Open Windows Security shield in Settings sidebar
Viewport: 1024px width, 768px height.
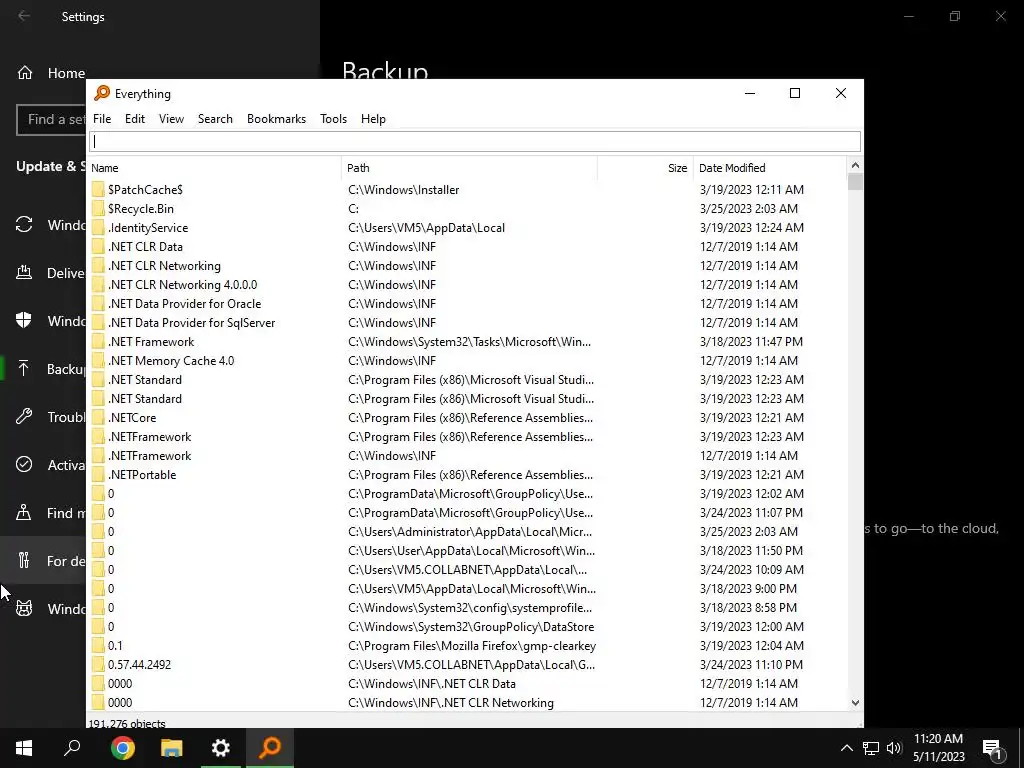coord(24,321)
